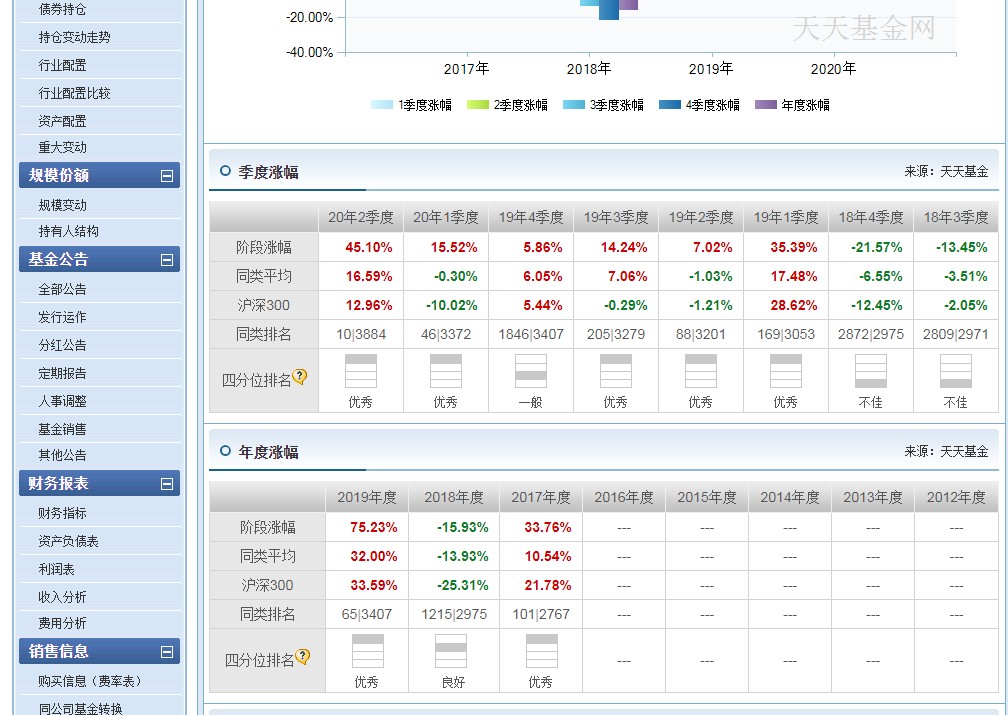
Task: Click the quartile rank icon for 19年1季度
Action: tap(785, 371)
